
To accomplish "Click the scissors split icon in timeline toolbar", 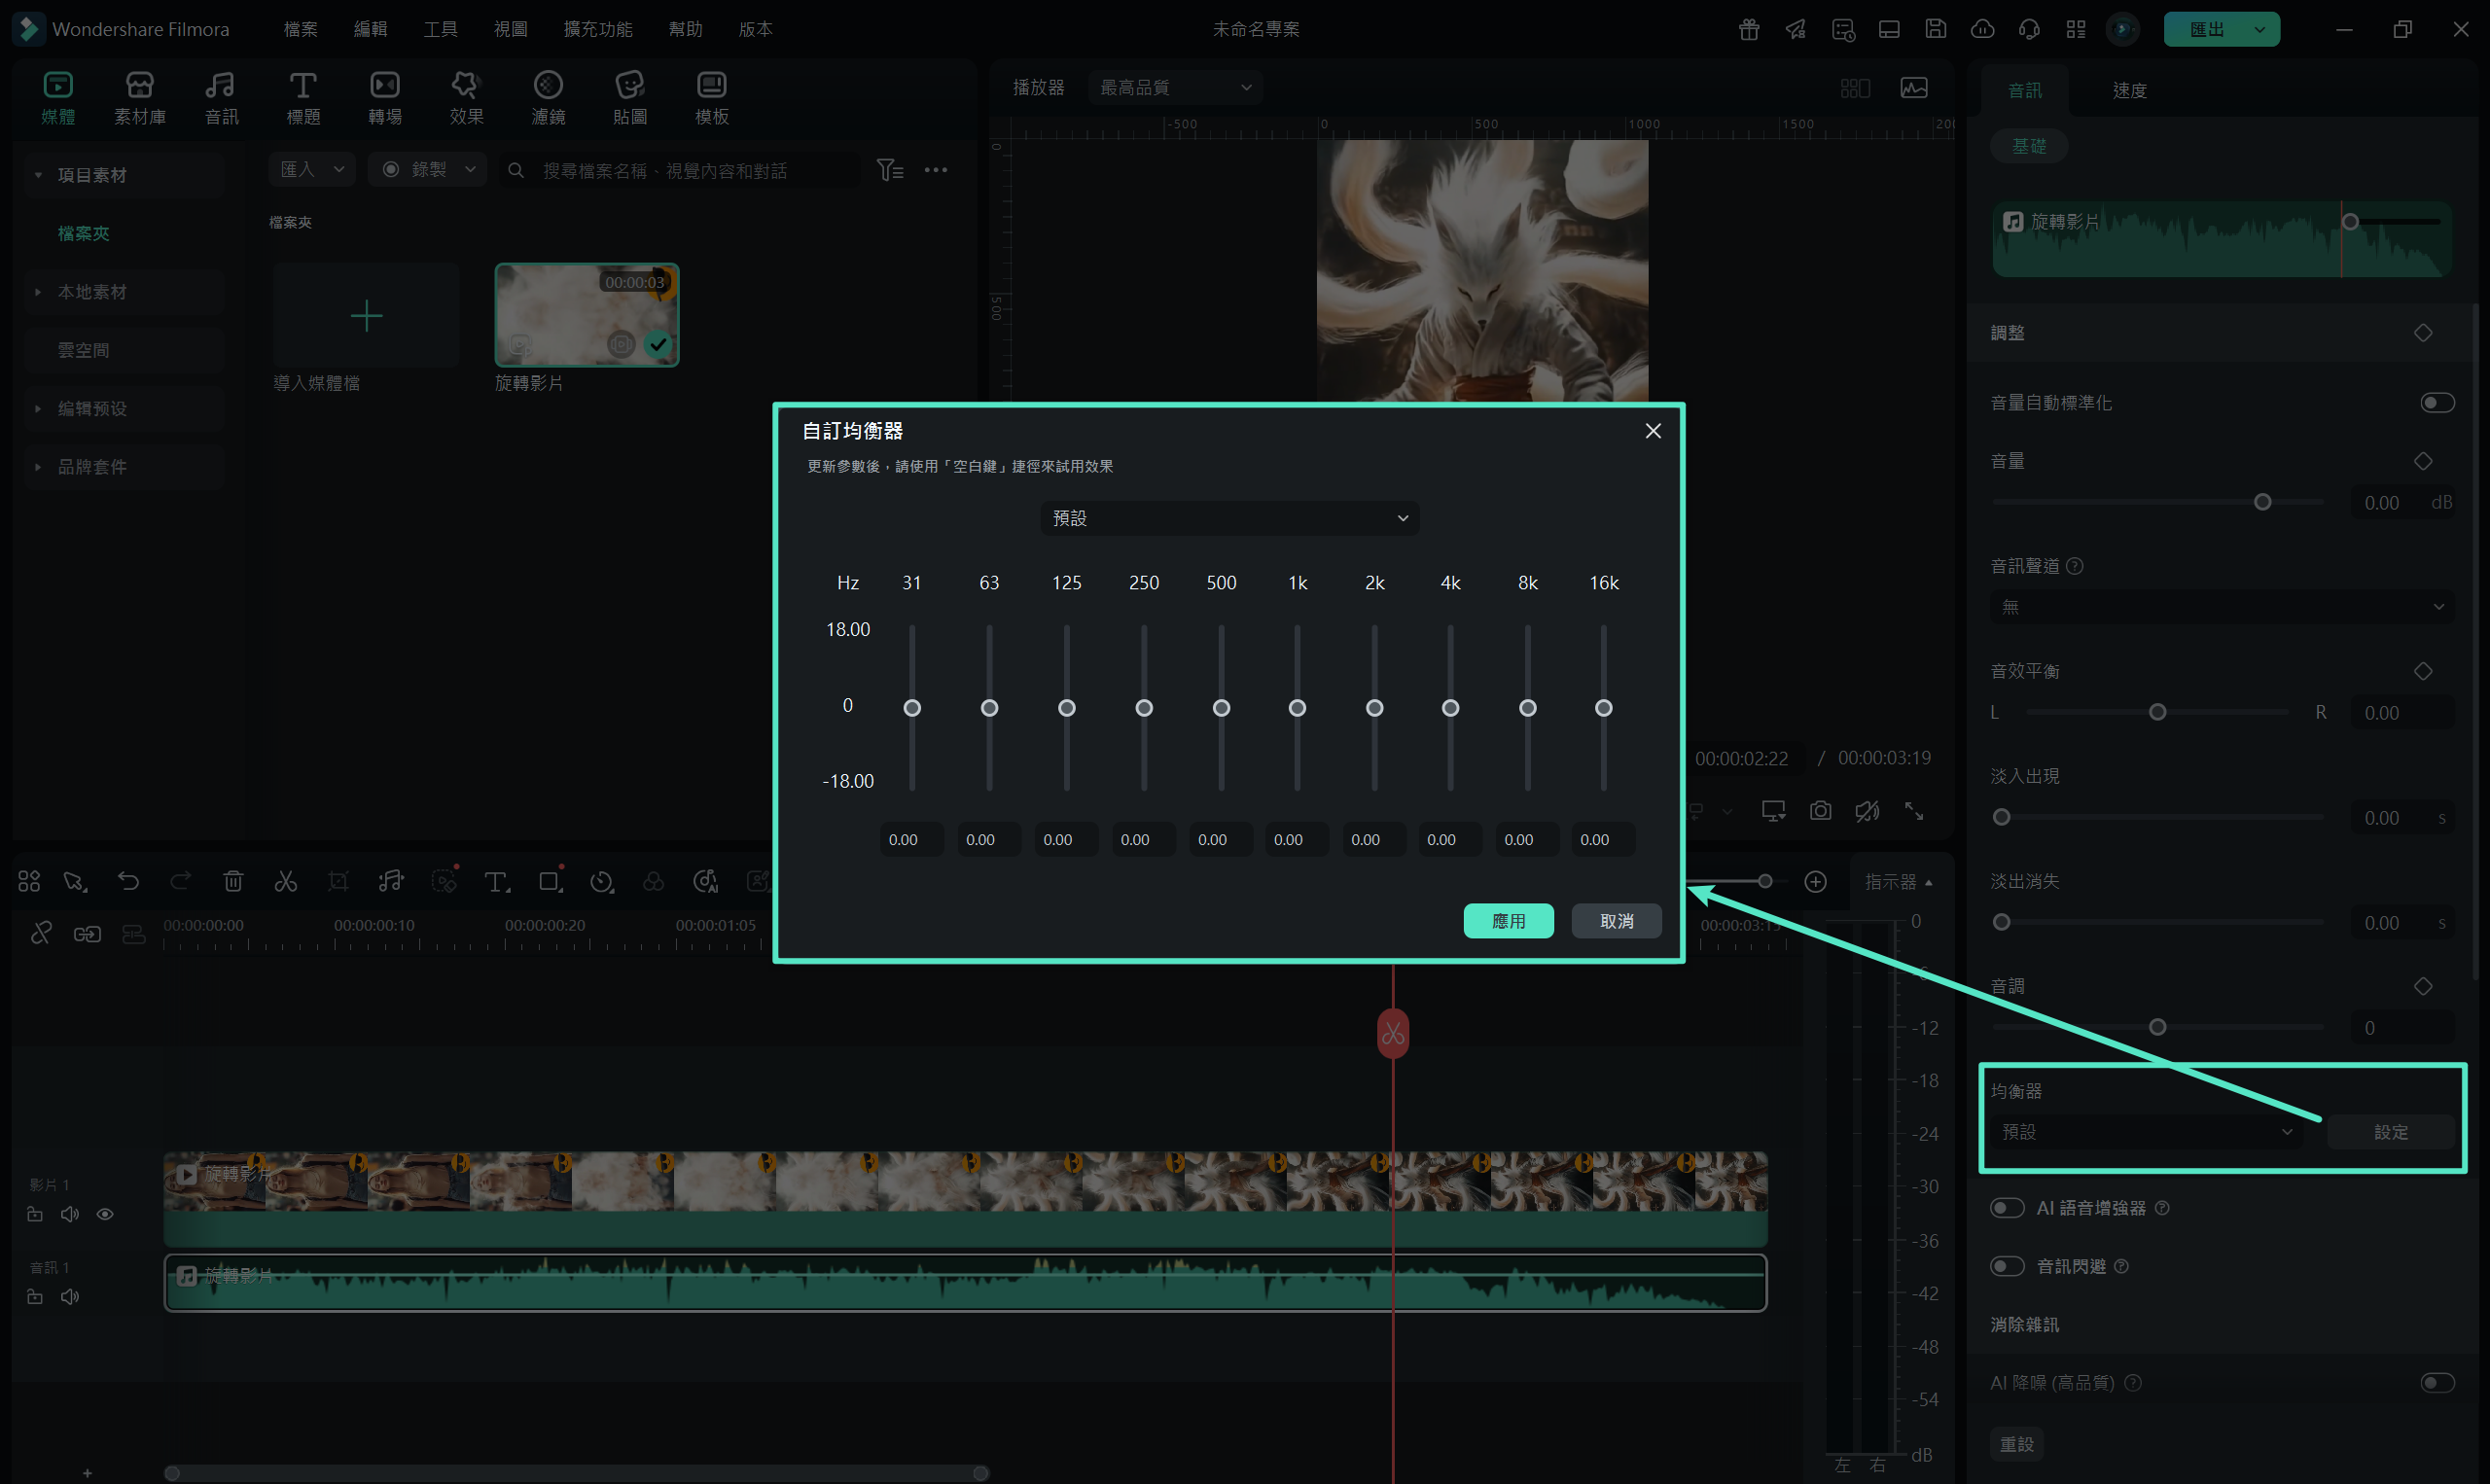I will (286, 881).
